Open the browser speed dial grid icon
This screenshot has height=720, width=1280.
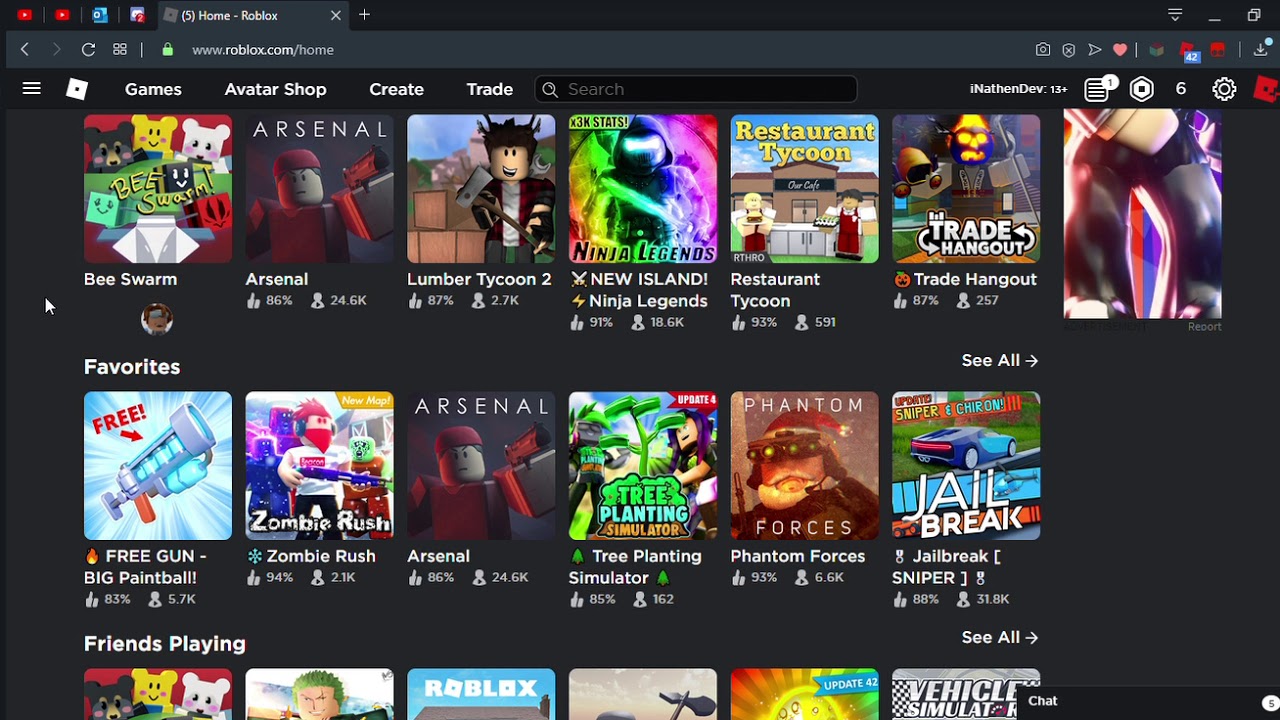[x=120, y=49]
